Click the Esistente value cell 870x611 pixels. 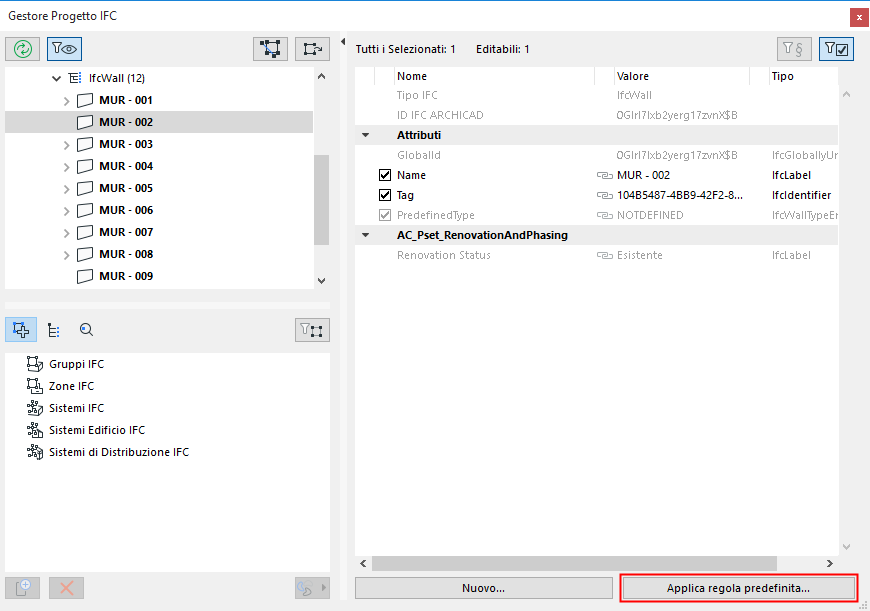pos(640,255)
